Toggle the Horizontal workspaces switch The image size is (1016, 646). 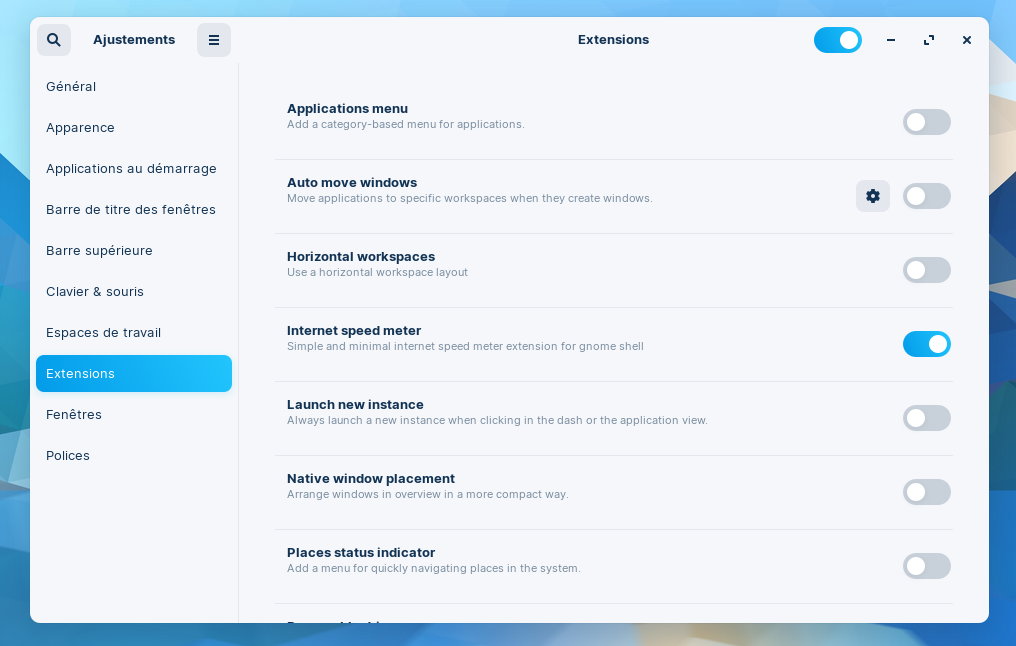pos(926,270)
